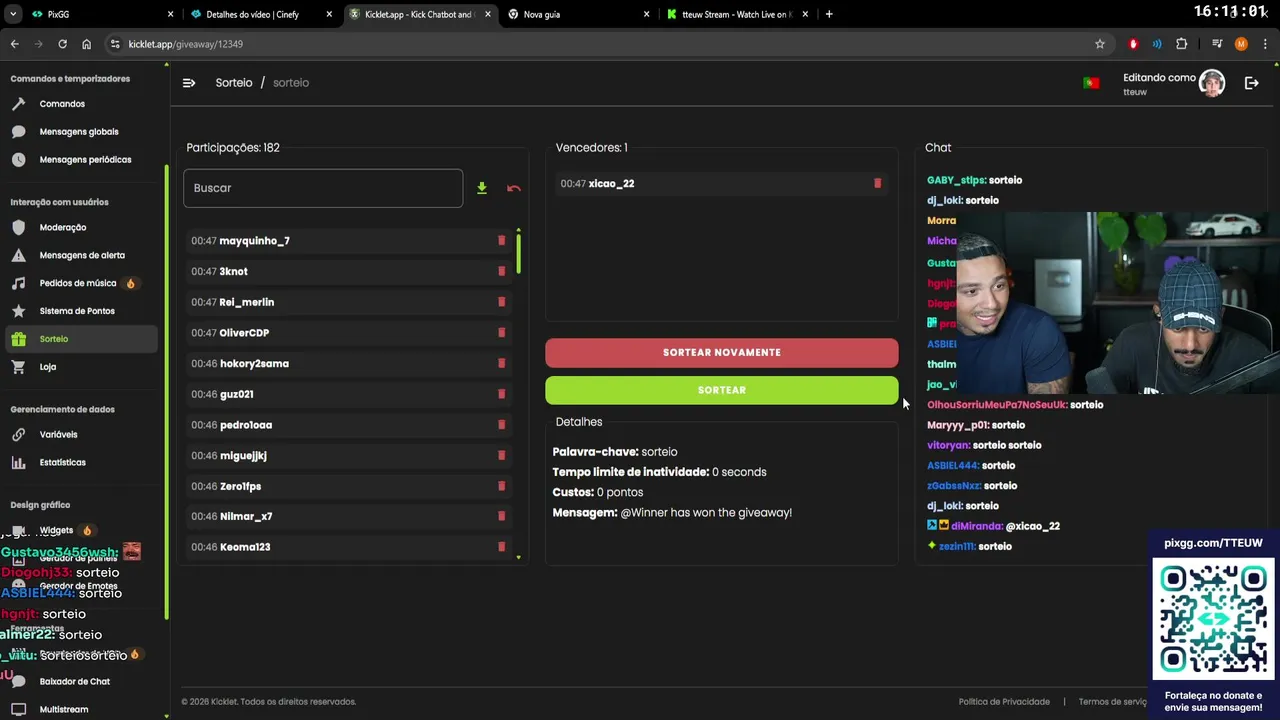This screenshot has width=1280, height=720.
Task: Delete participant miguejjkj
Action: (x=502, y=455)
